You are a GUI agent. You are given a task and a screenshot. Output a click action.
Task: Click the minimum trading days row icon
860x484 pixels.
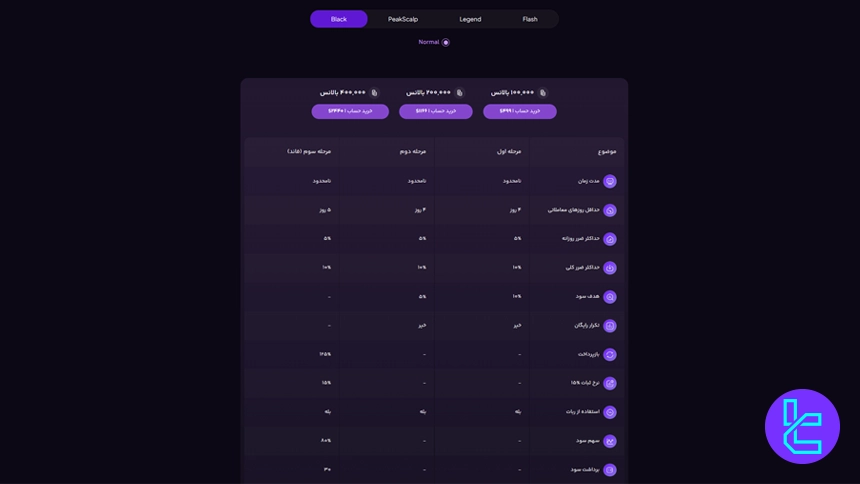click(610, 210)
